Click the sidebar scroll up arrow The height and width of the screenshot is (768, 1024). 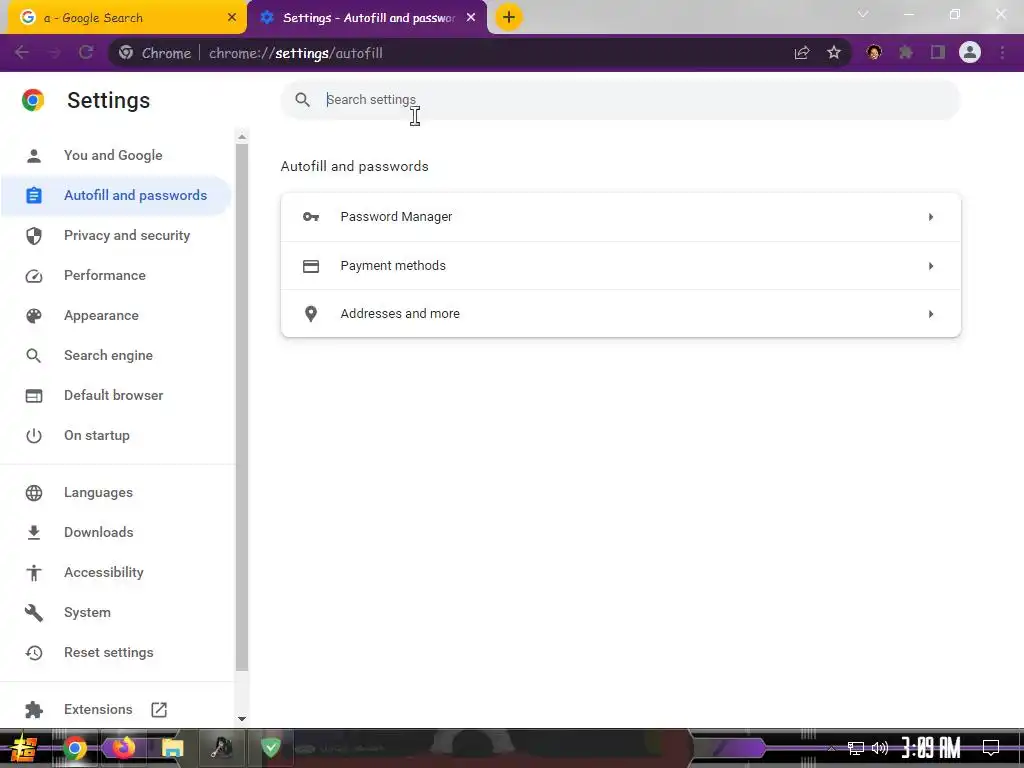coord(242,136)
